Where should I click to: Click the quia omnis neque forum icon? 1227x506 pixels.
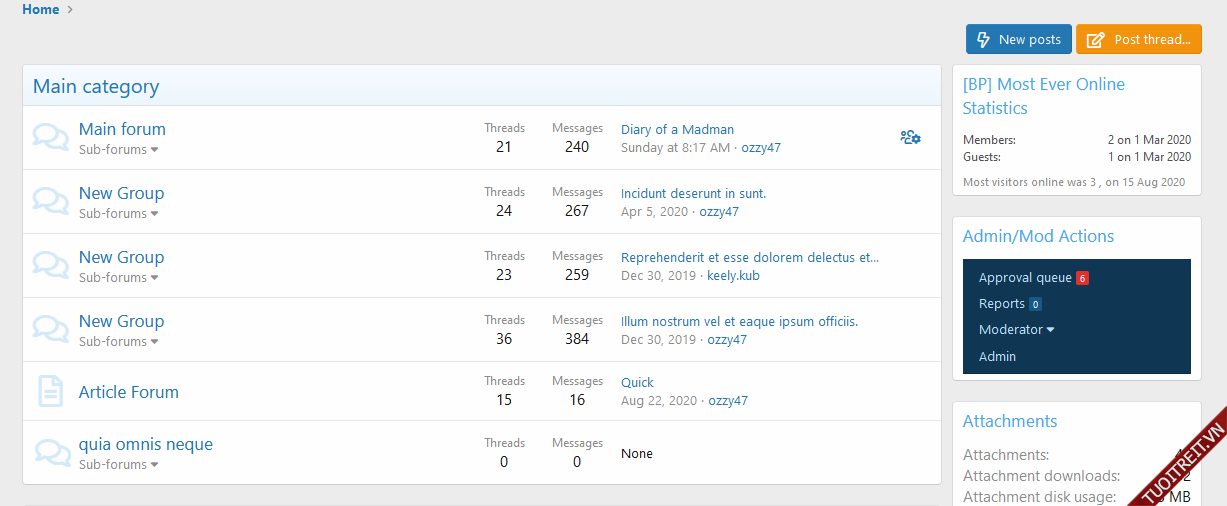[50, 452]
